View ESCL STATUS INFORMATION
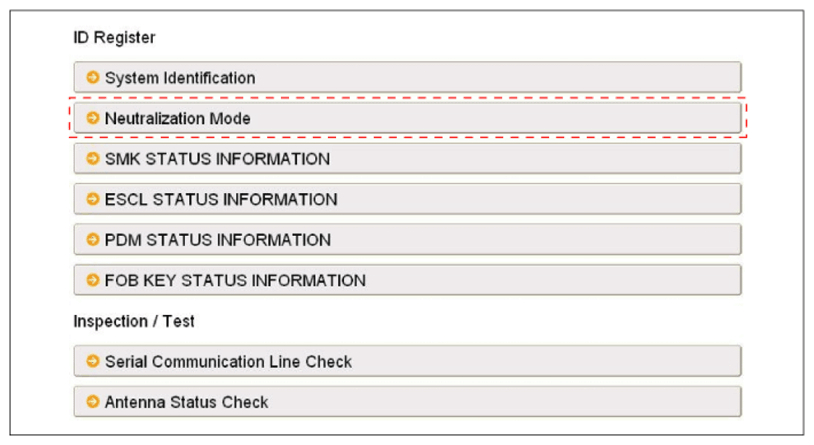814x445 pixels. (x=220, y=199)
